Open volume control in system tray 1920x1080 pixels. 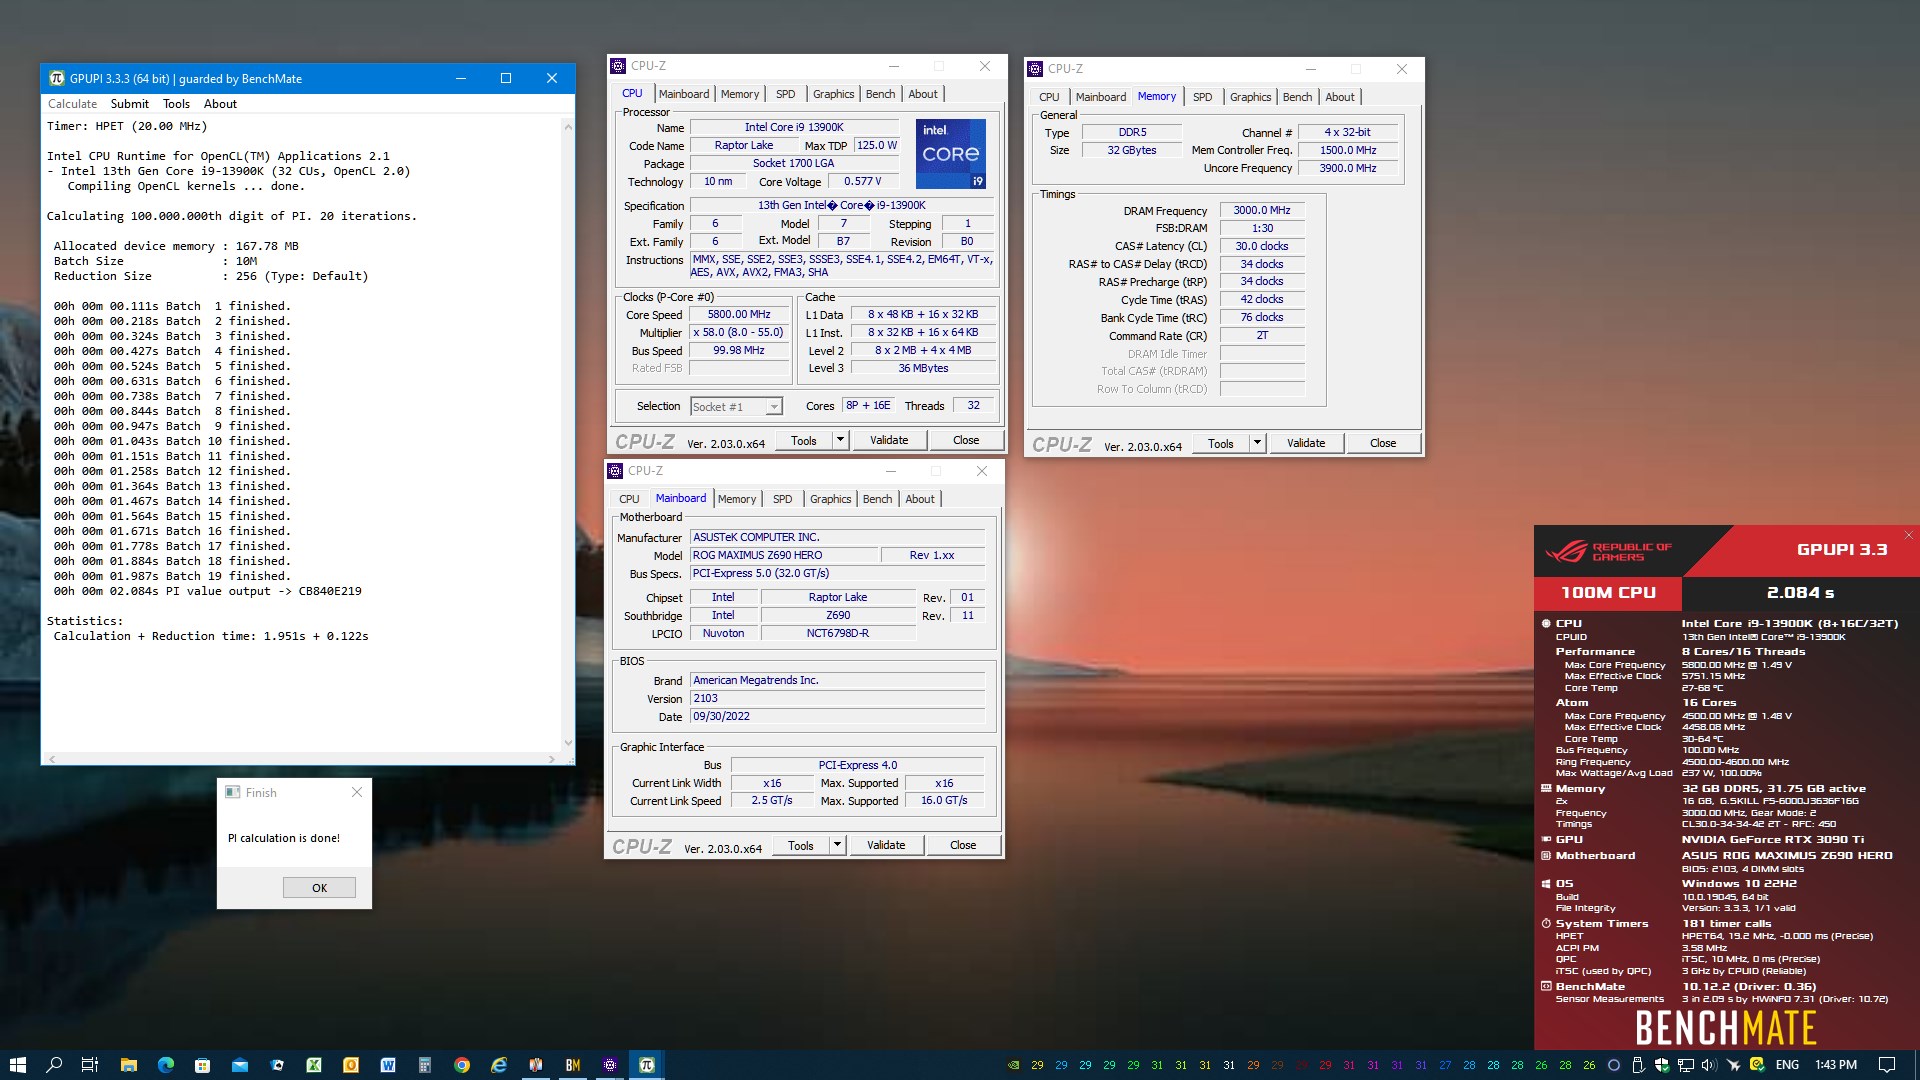point(1709,1065)
